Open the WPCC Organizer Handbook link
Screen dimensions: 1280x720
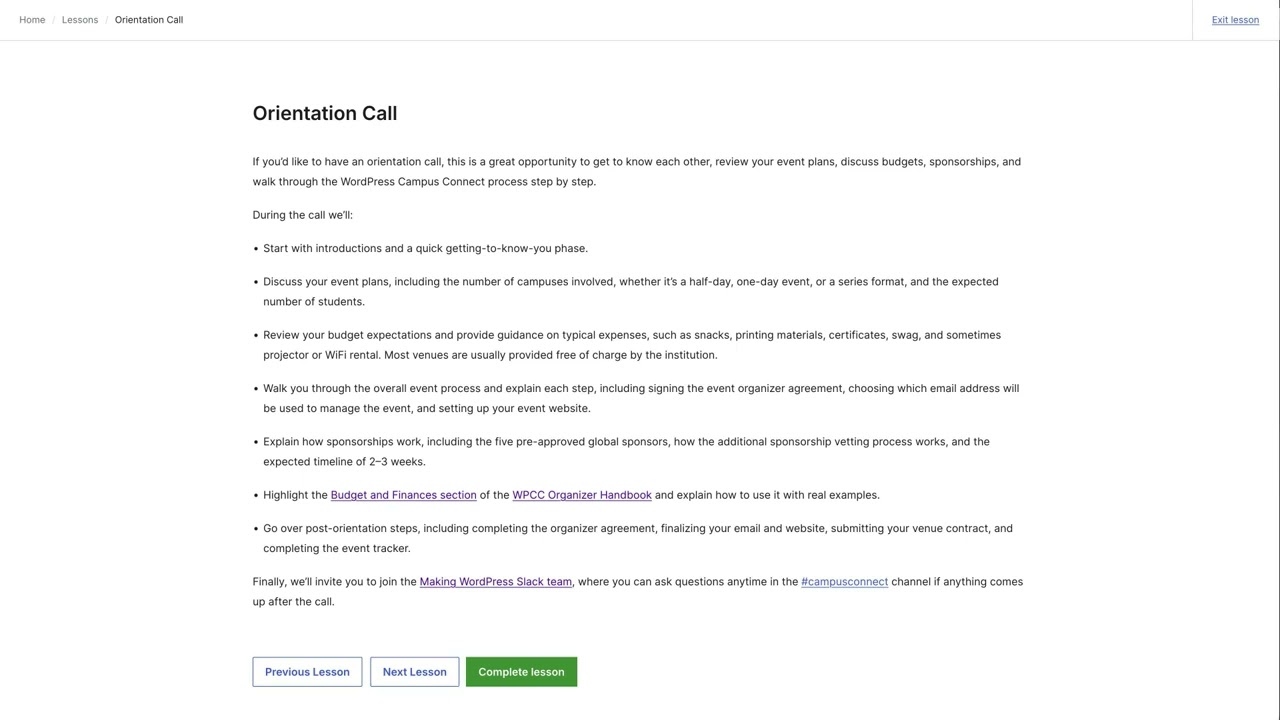tap(581, 495)
